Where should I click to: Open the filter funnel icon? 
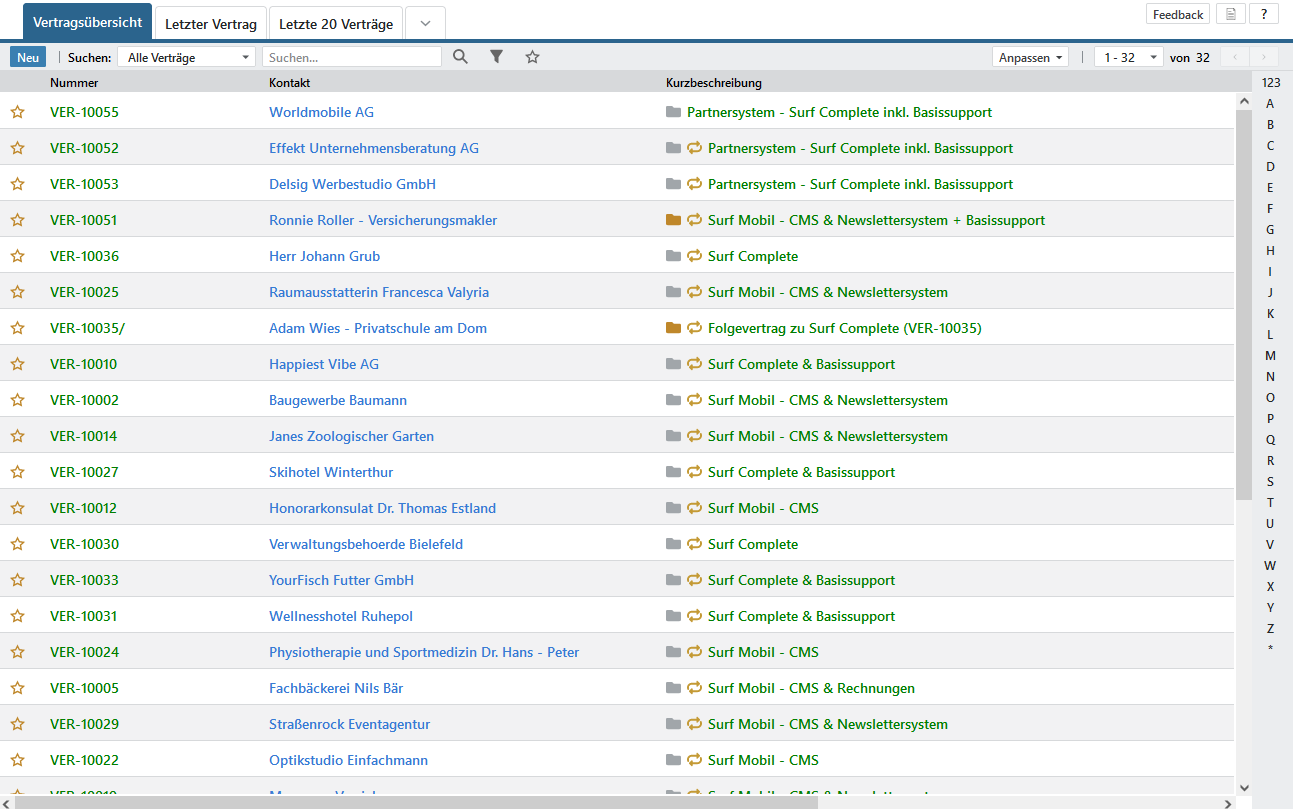coord(496,57)
